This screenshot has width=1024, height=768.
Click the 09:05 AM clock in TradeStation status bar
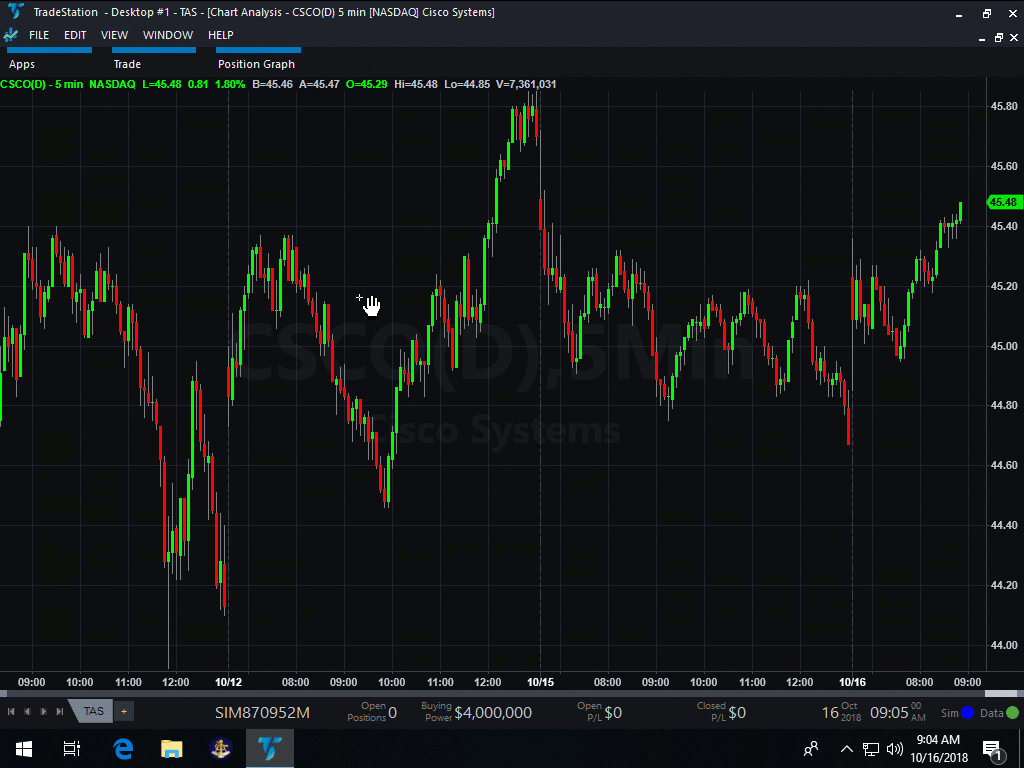pyautogui.click(x=898, y=712)
